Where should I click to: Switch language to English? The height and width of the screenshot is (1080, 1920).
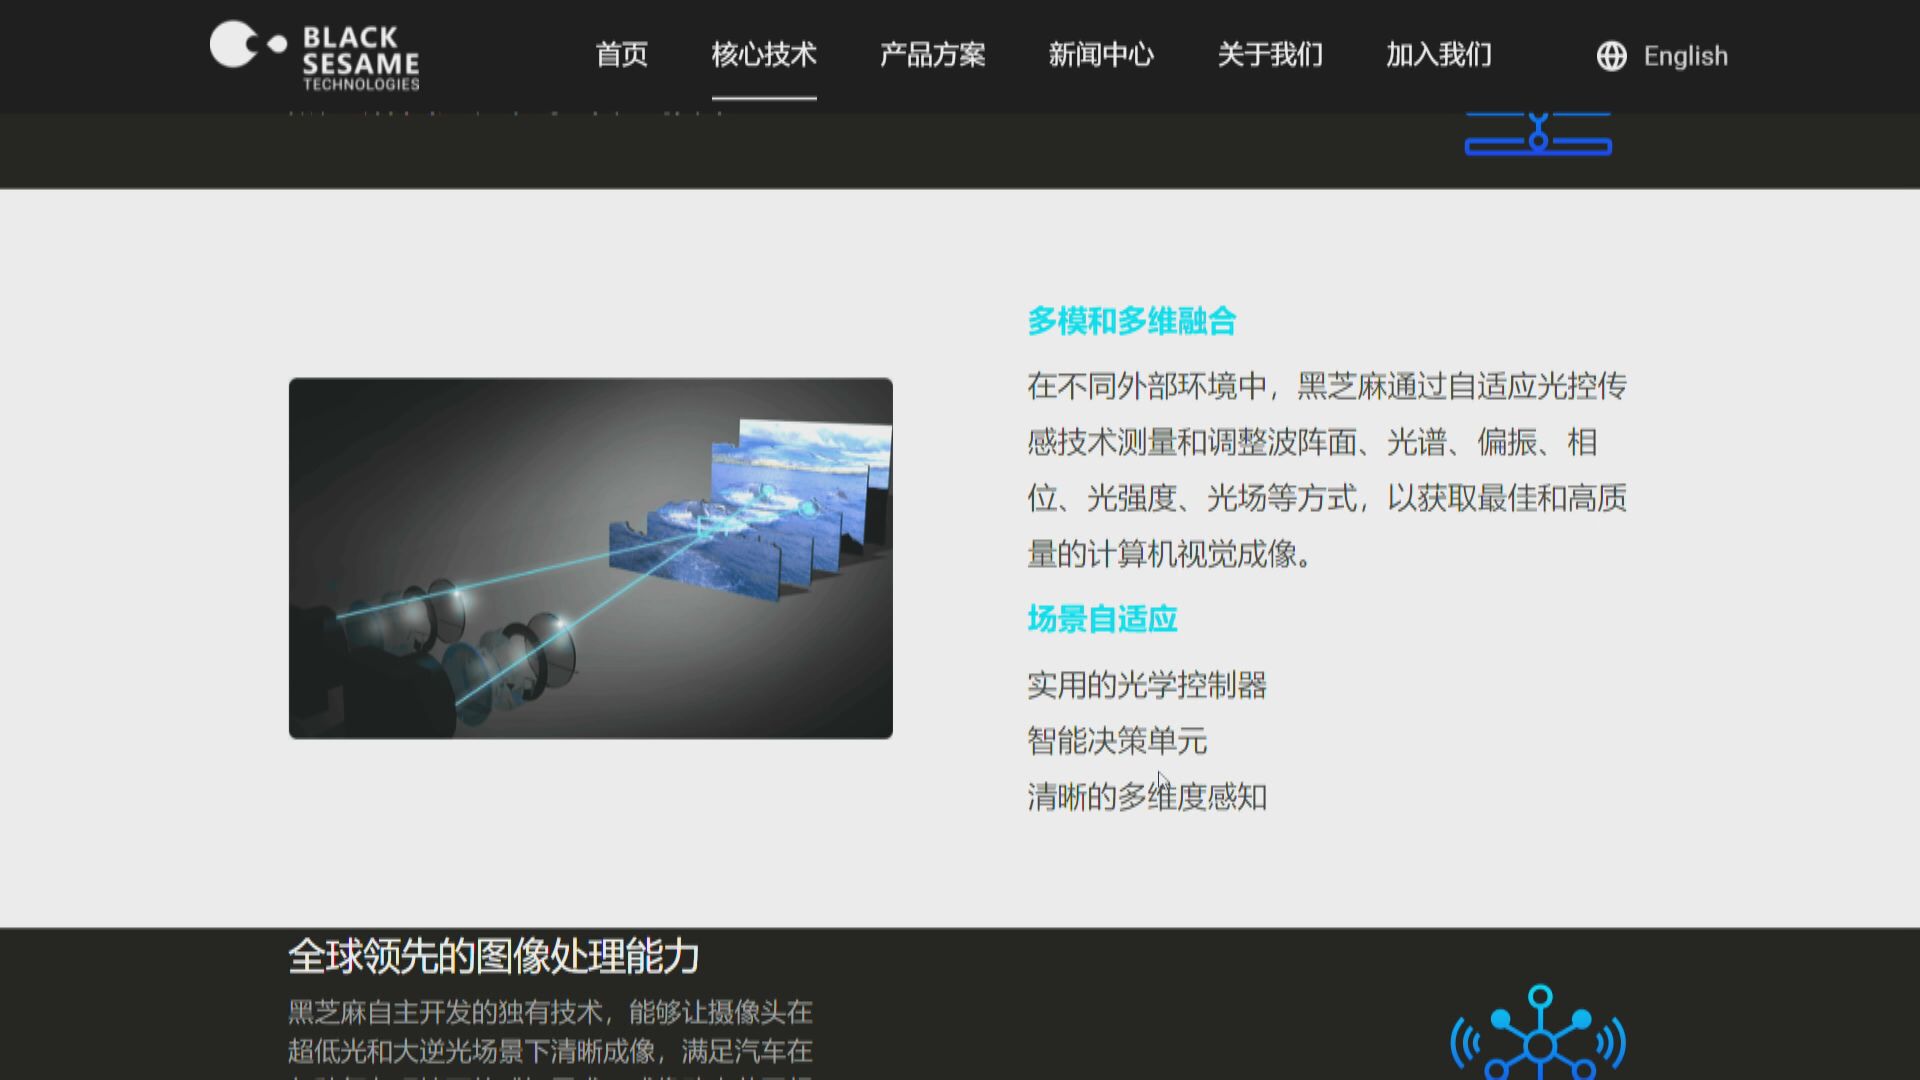tap(1685, 56)
